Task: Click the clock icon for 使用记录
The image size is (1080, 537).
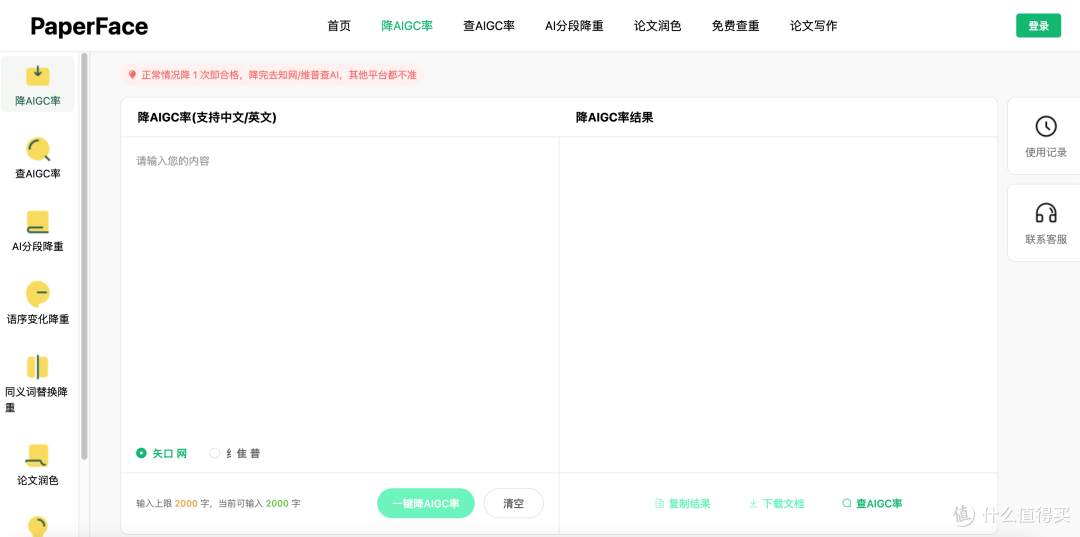Action: click(1046, 127)
